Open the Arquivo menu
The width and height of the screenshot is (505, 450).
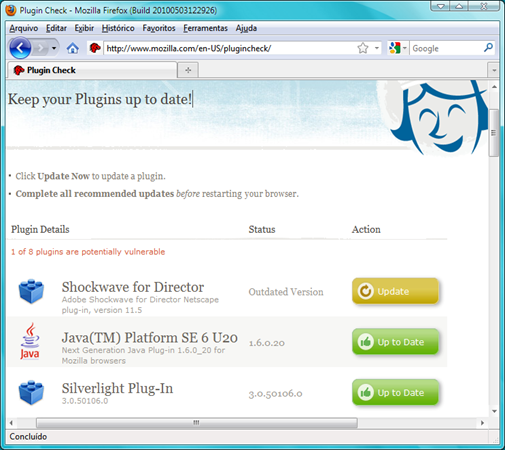[x=24, y=28]
